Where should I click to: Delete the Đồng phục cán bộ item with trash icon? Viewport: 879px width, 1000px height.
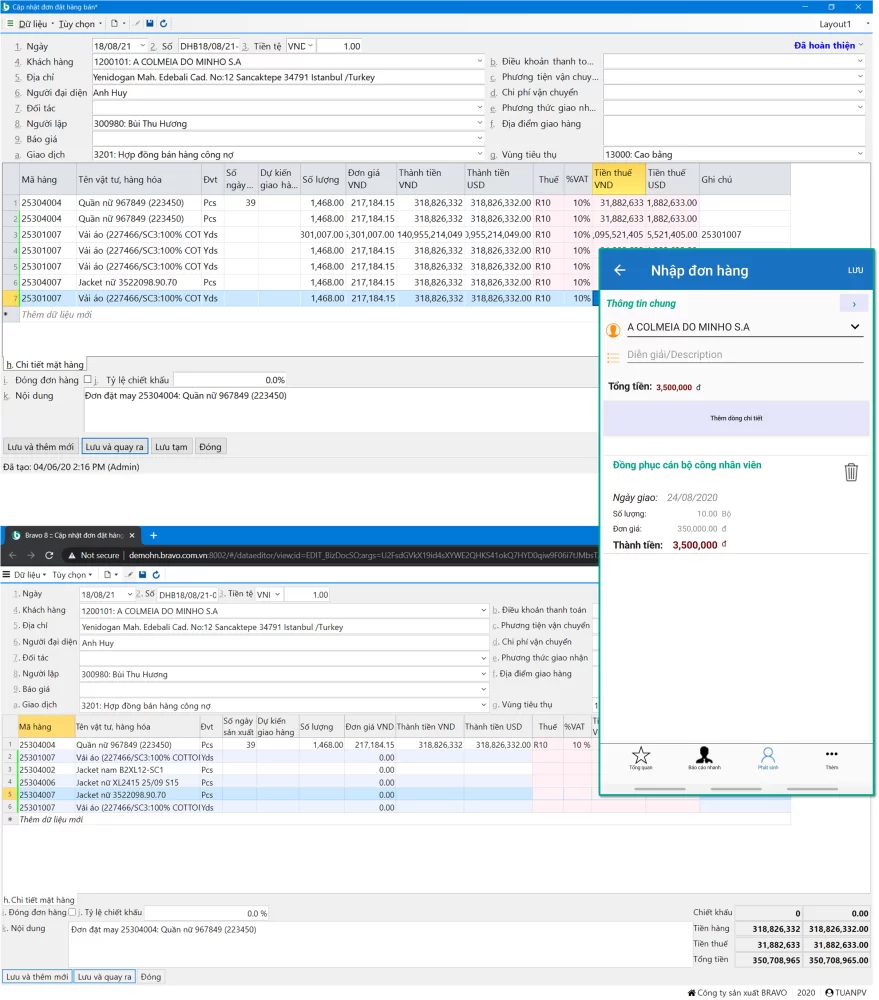click(851, 472)
